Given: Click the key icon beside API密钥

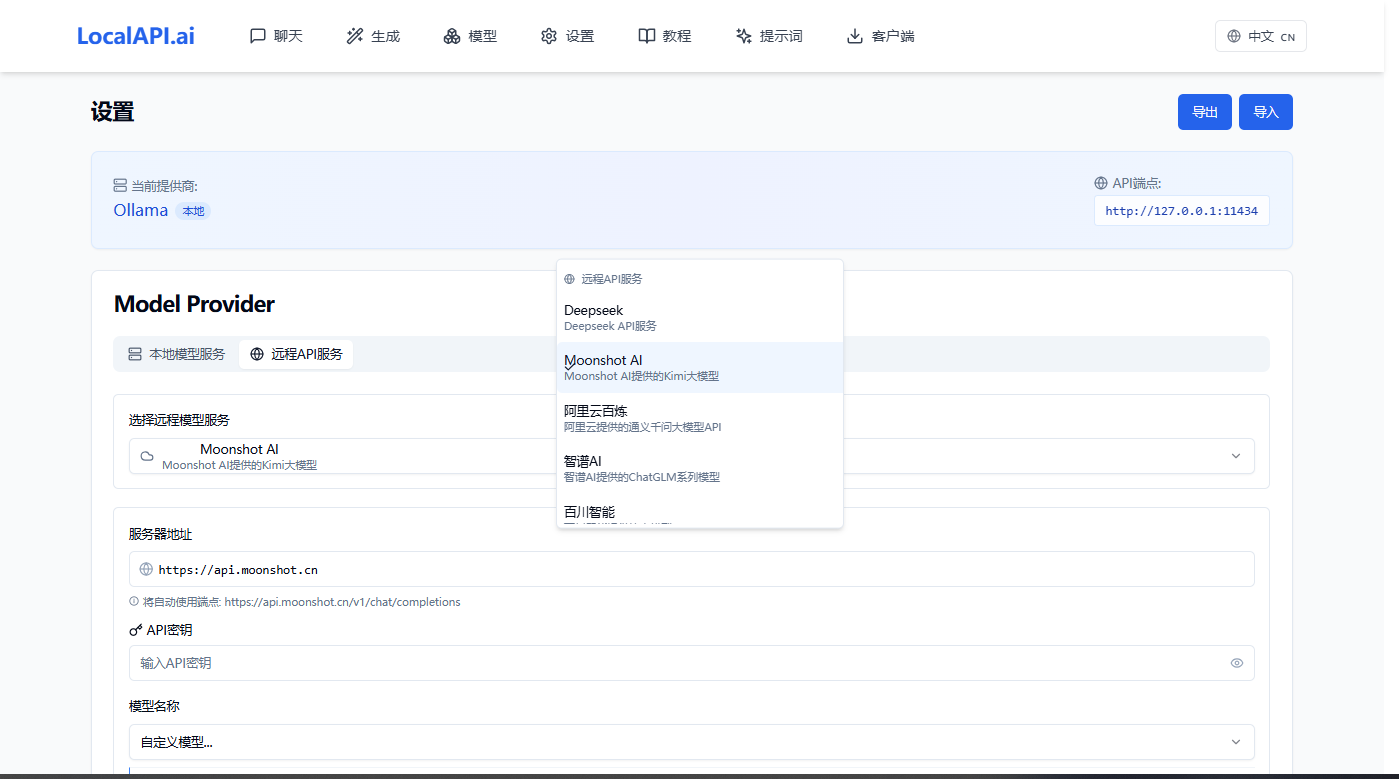Looking at the screenshot, I should coord(136,630).
